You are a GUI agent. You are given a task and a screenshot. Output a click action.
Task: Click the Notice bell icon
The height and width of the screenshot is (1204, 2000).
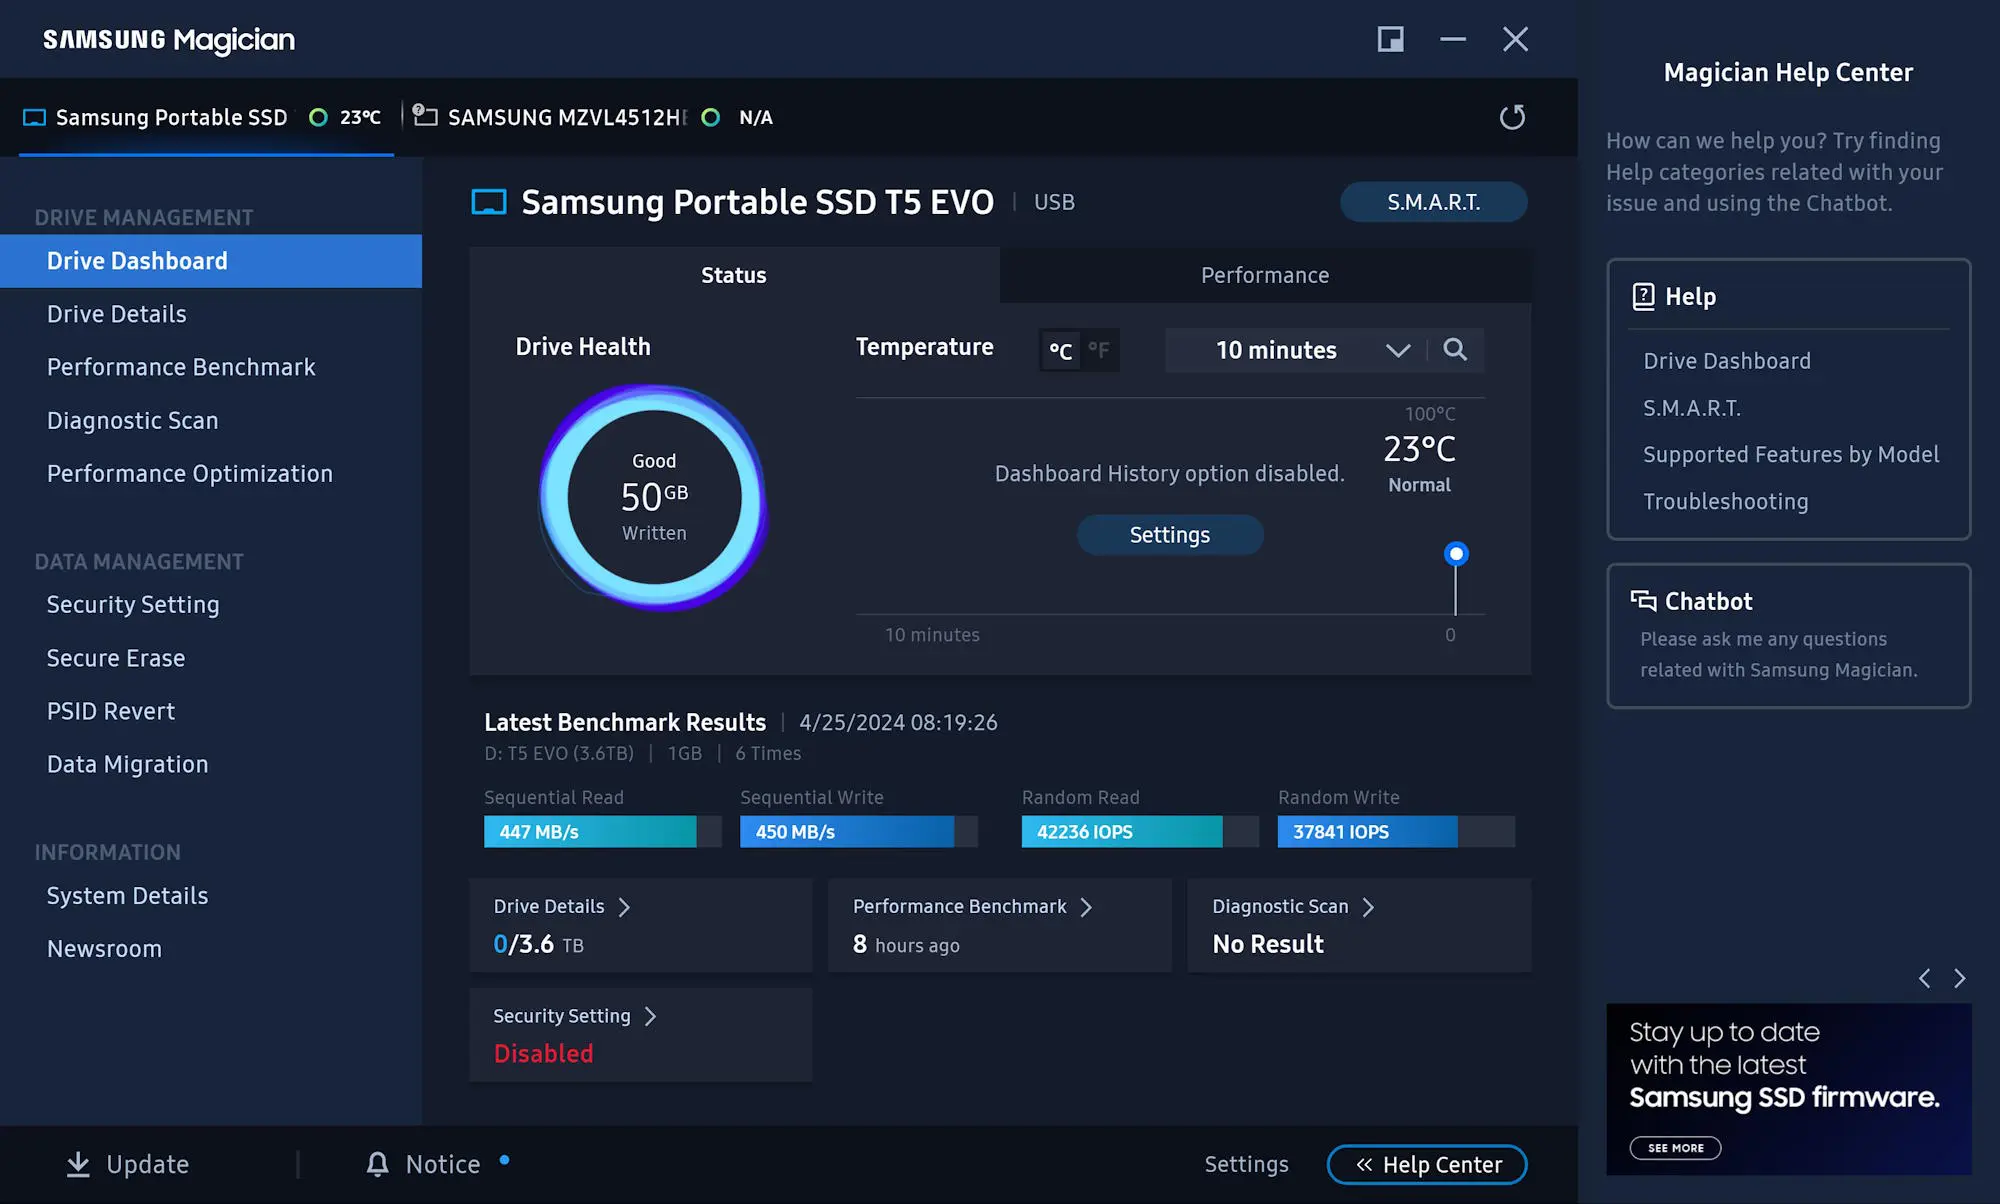coord(377,1164)
